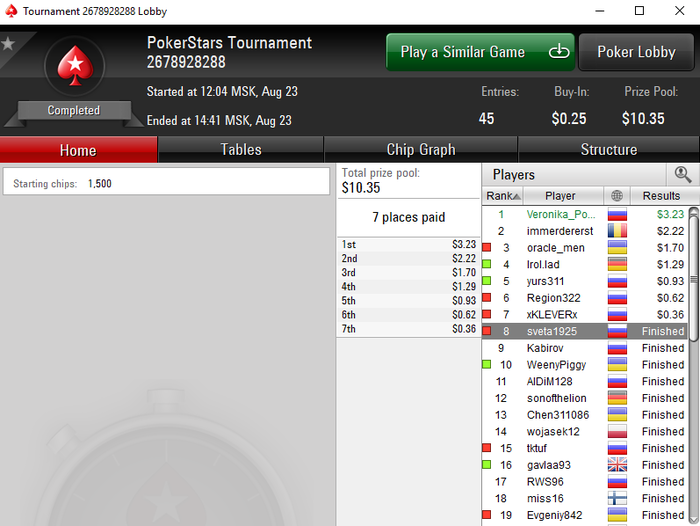Go to the Poker Lobby button
The width and height of the screenshot is (700, 526).
click(x=636, y=52)
